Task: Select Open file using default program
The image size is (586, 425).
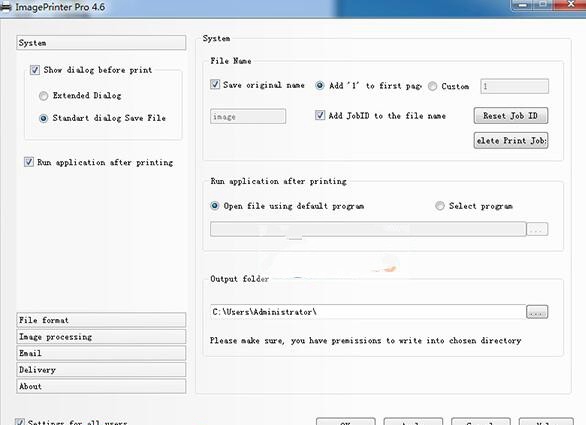Action: (215, 206)
